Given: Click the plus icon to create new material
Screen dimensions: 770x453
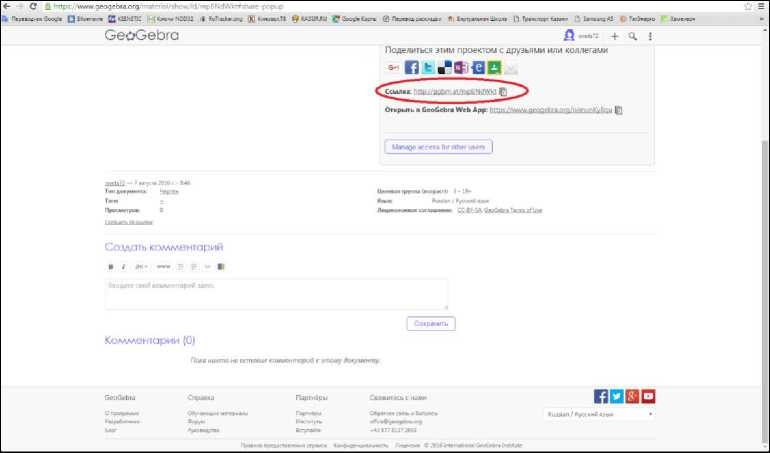Looking at the screenshot, I should (614, 36).
